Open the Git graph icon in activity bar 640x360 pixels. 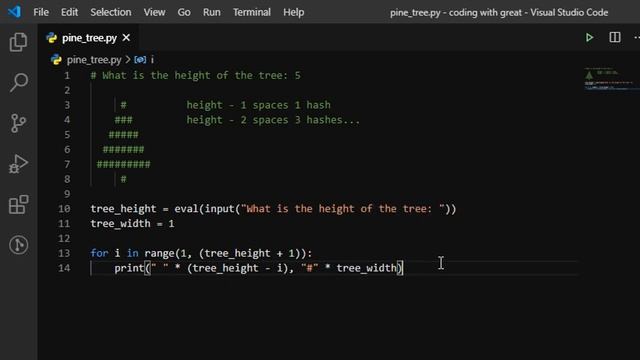[x=18, y=245]
